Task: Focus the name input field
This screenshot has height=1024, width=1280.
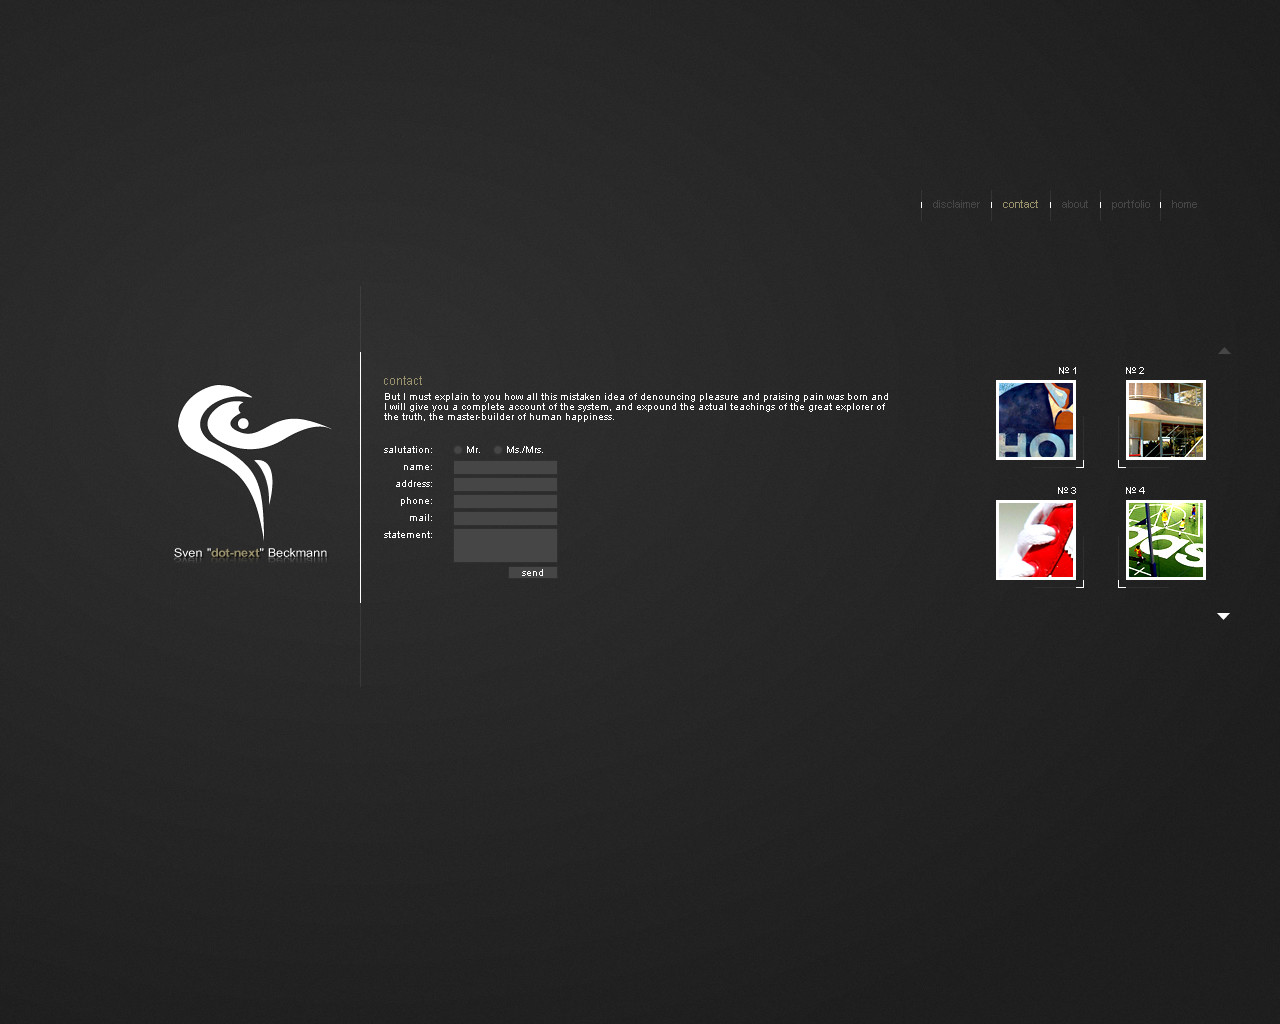Action: tap(505, 467)
